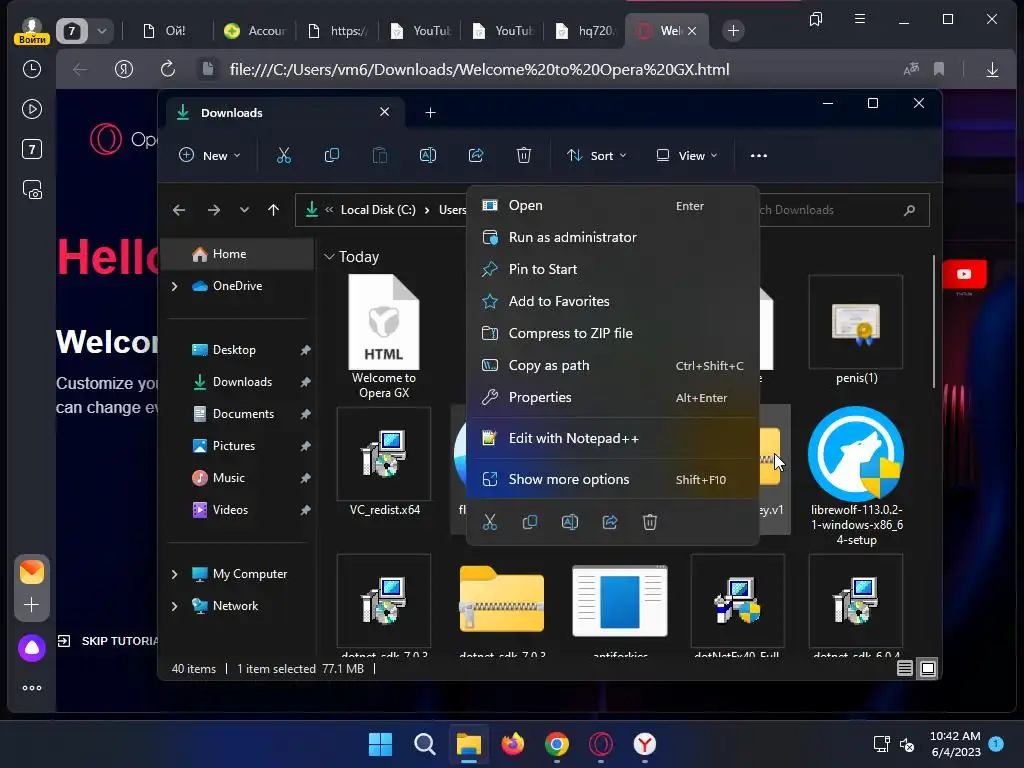Viewport: 1024px width, 768px height.
Task: Click Windows Start button
Action: 380,744
